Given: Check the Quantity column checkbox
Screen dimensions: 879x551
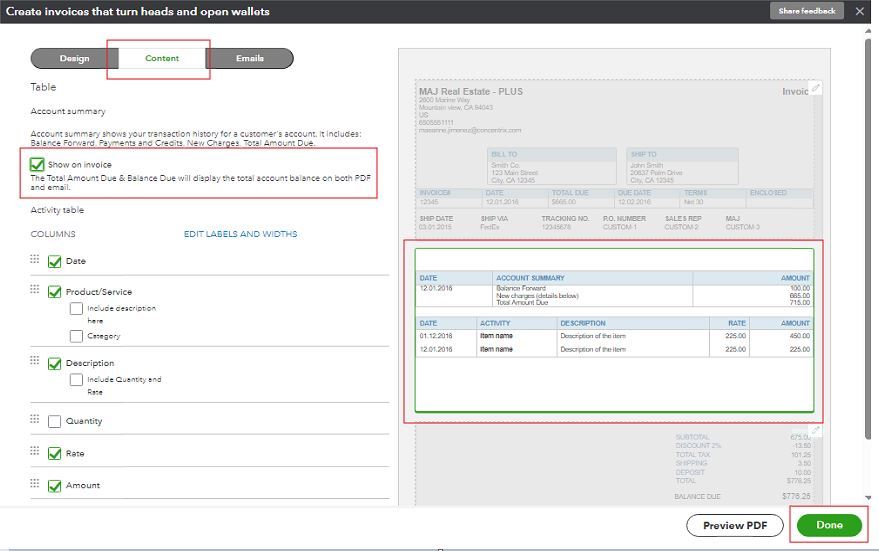Looking at the screenshot, I should (x=54, y=421).
